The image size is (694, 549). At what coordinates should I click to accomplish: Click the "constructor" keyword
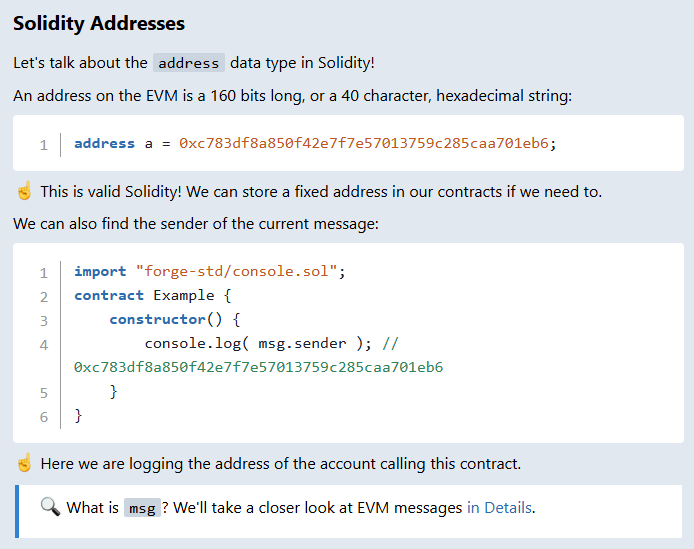tap(157, 319)
